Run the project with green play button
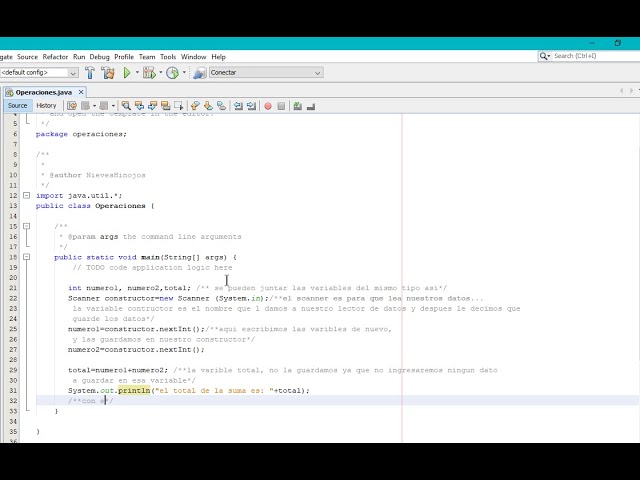Viewport: 640px width, 480px height. [x=127, y=73]
